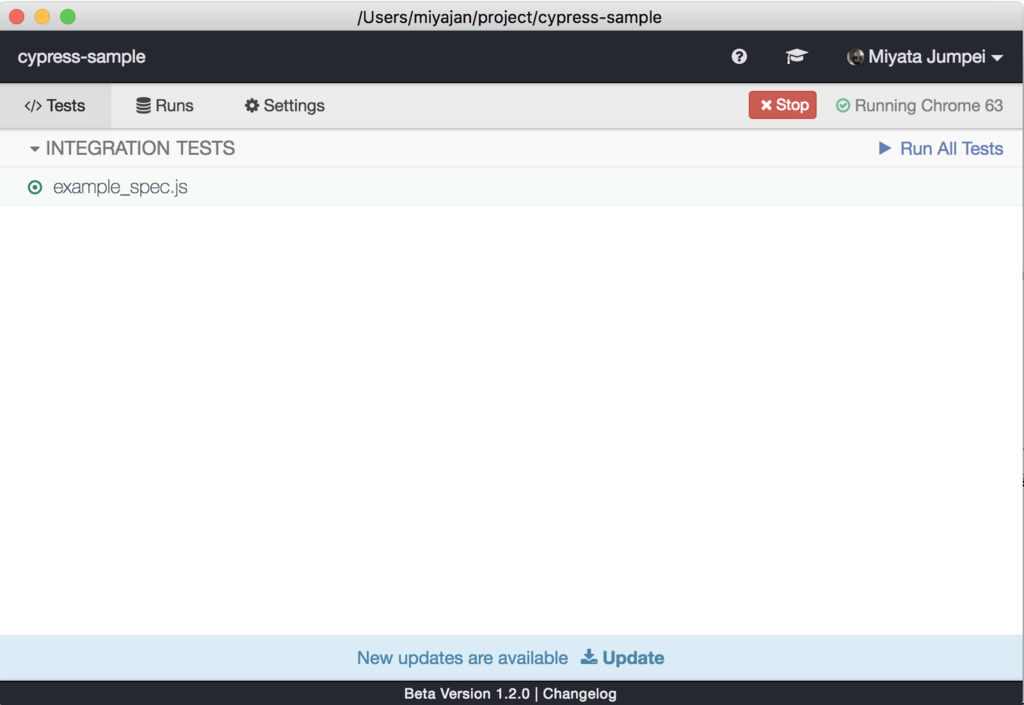Maximize the window with the green button

[x=68, y=16]
